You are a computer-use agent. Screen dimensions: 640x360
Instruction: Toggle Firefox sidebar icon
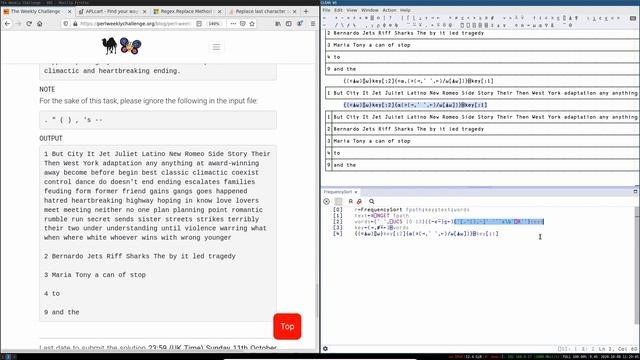coord(289,24)
